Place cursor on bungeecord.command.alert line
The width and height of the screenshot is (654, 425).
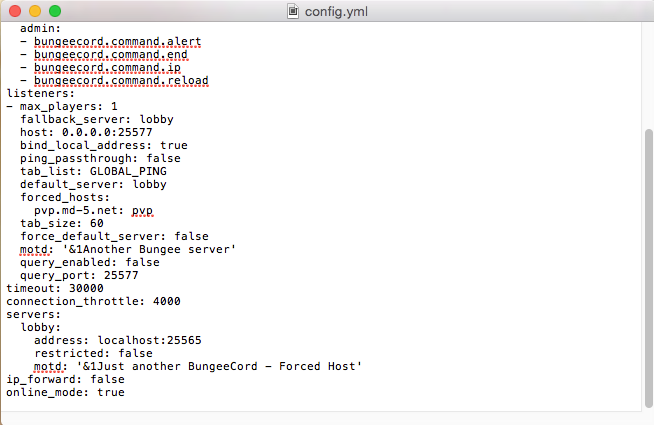coord(117,41)
